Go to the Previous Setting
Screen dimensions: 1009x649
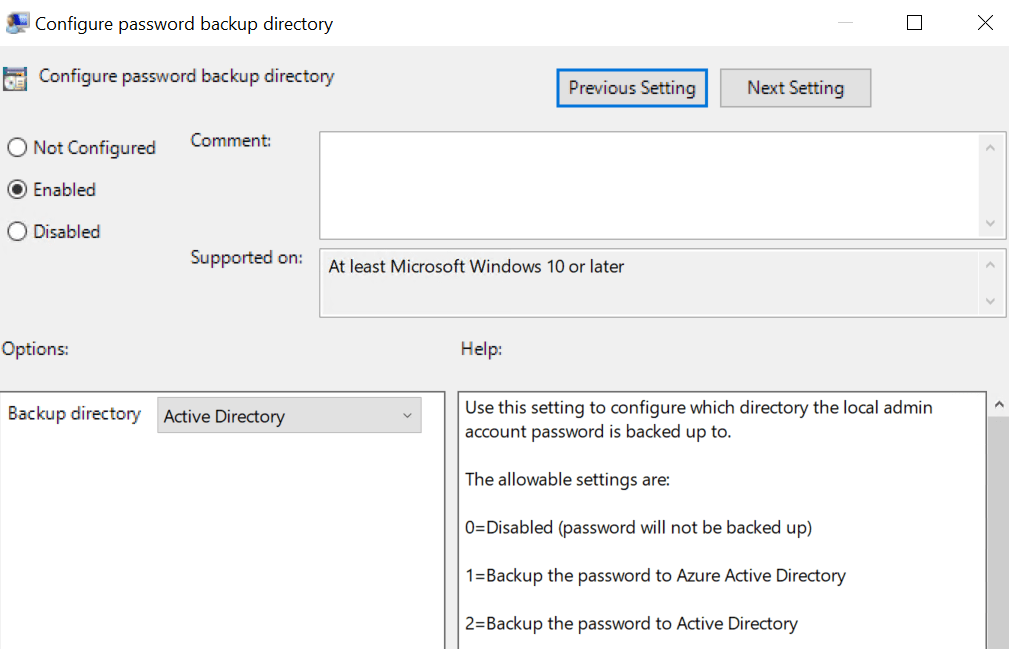point(632,88)
